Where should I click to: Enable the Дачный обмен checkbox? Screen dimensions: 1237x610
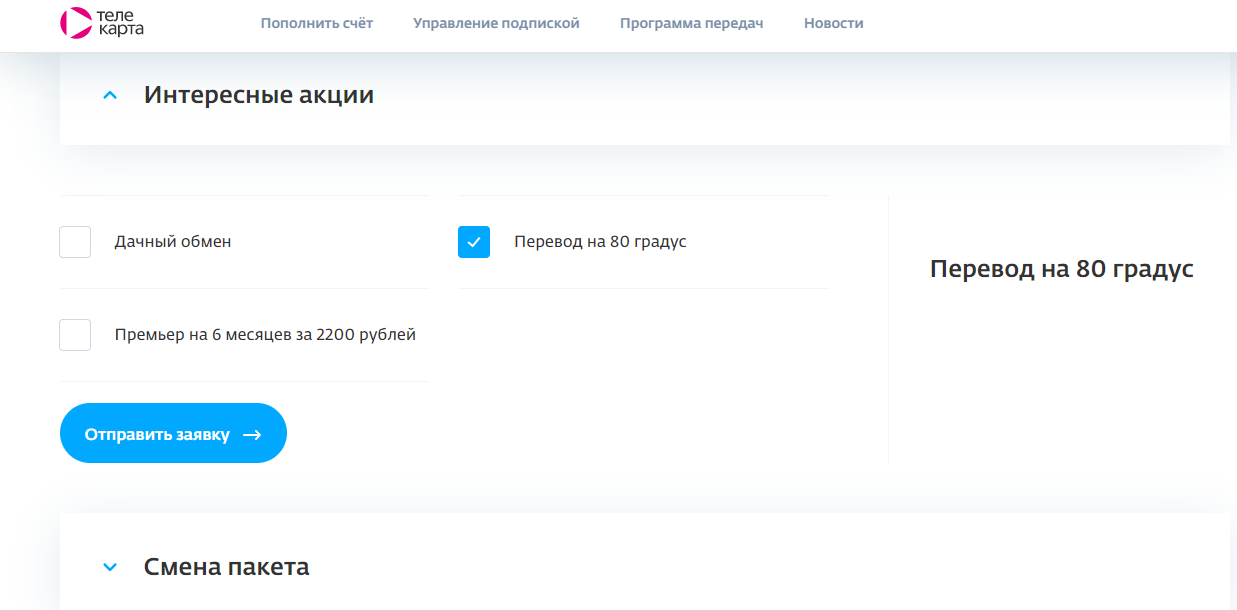[75, 242]
